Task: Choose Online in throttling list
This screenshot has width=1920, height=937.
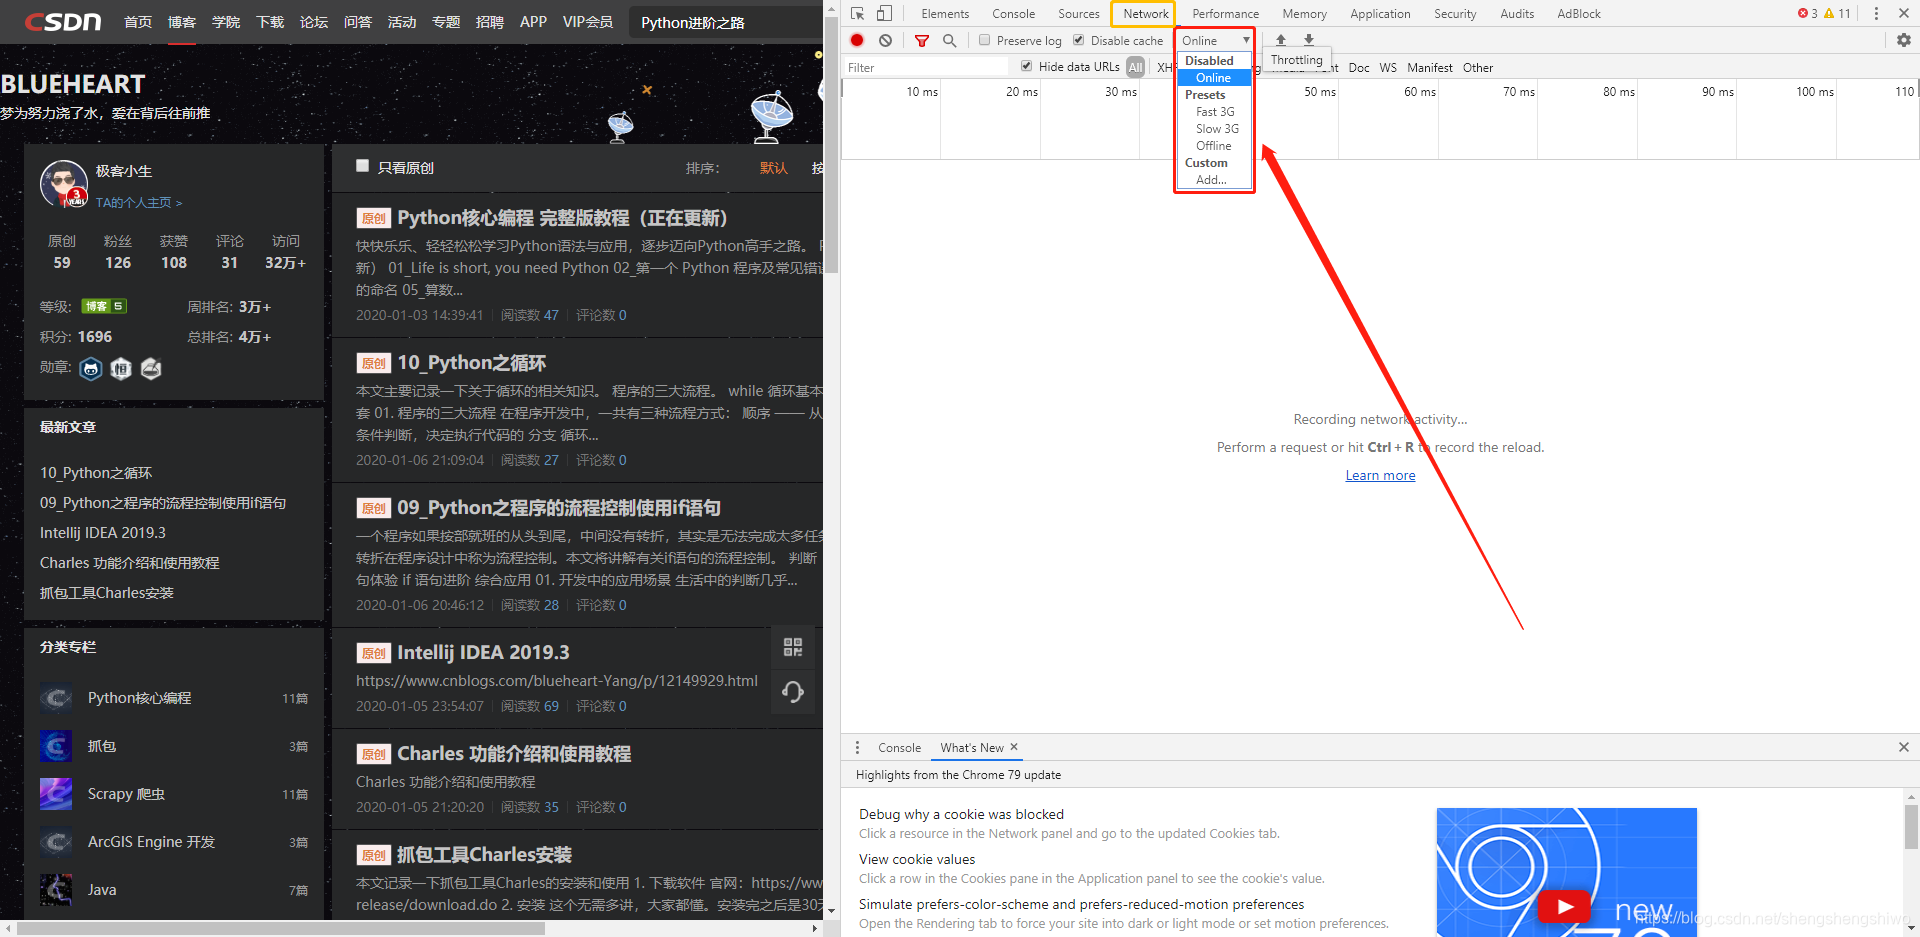Action: click(x=1214, y=78)
